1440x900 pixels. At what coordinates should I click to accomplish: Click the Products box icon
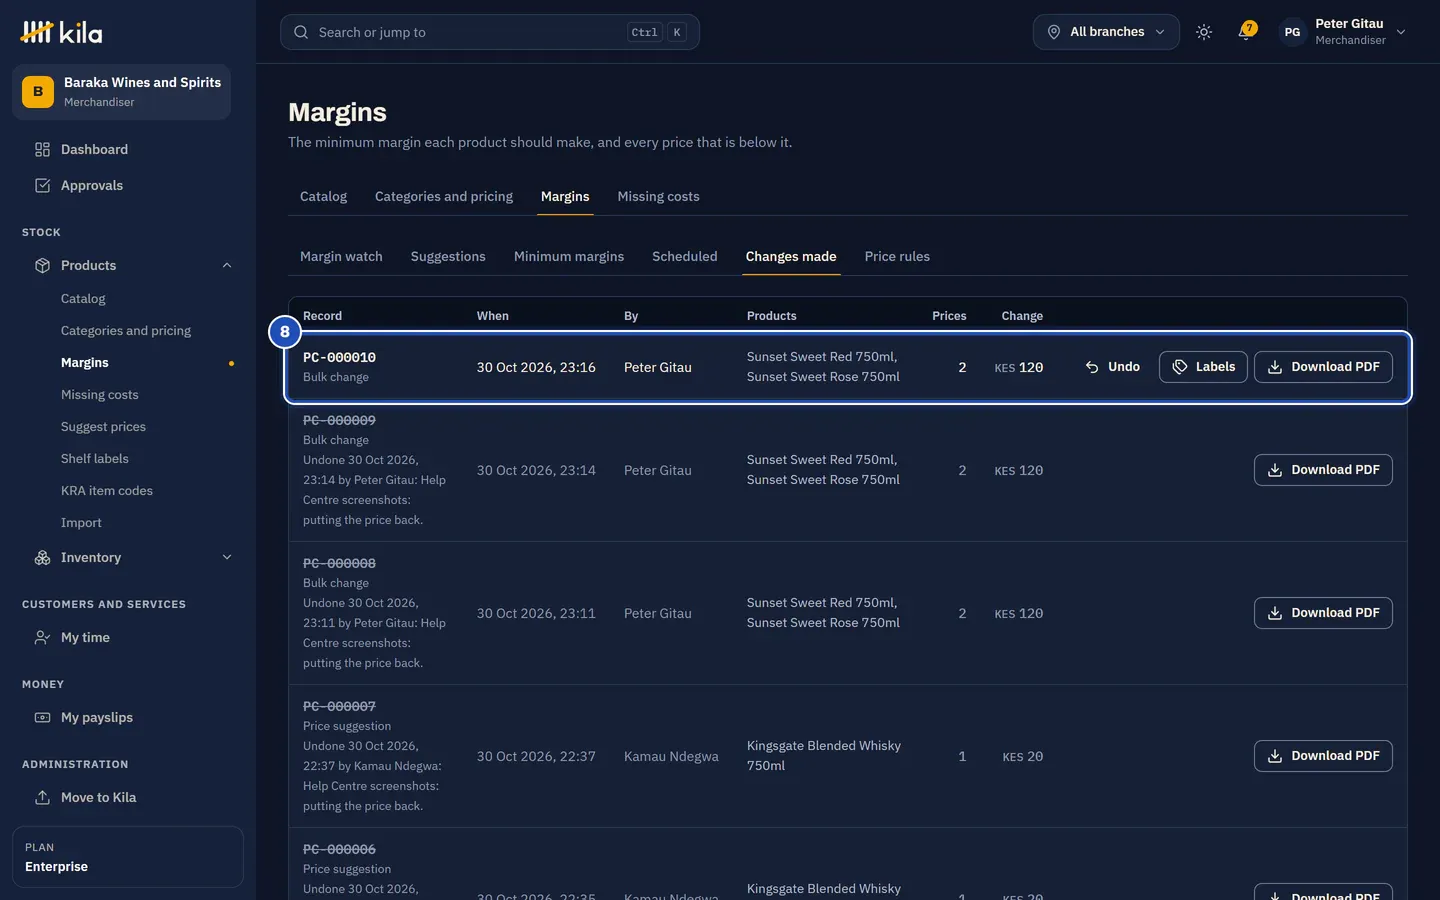42,266
